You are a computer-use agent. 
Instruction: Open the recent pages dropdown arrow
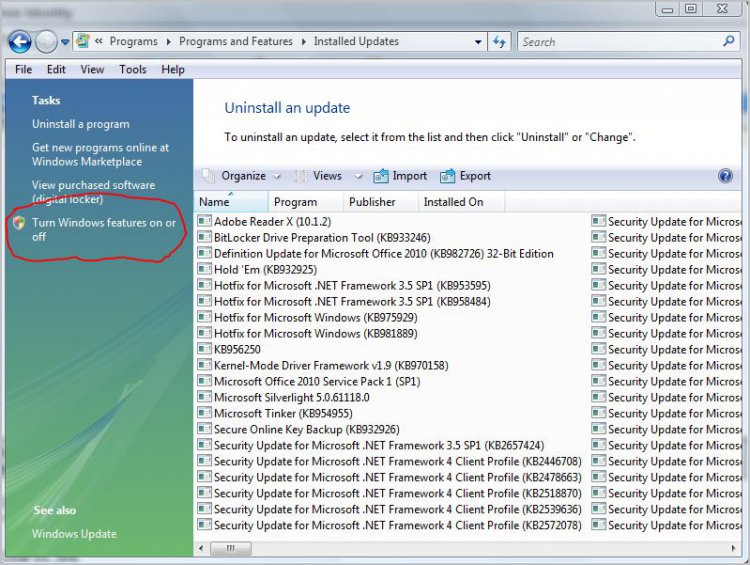(65, 42)
